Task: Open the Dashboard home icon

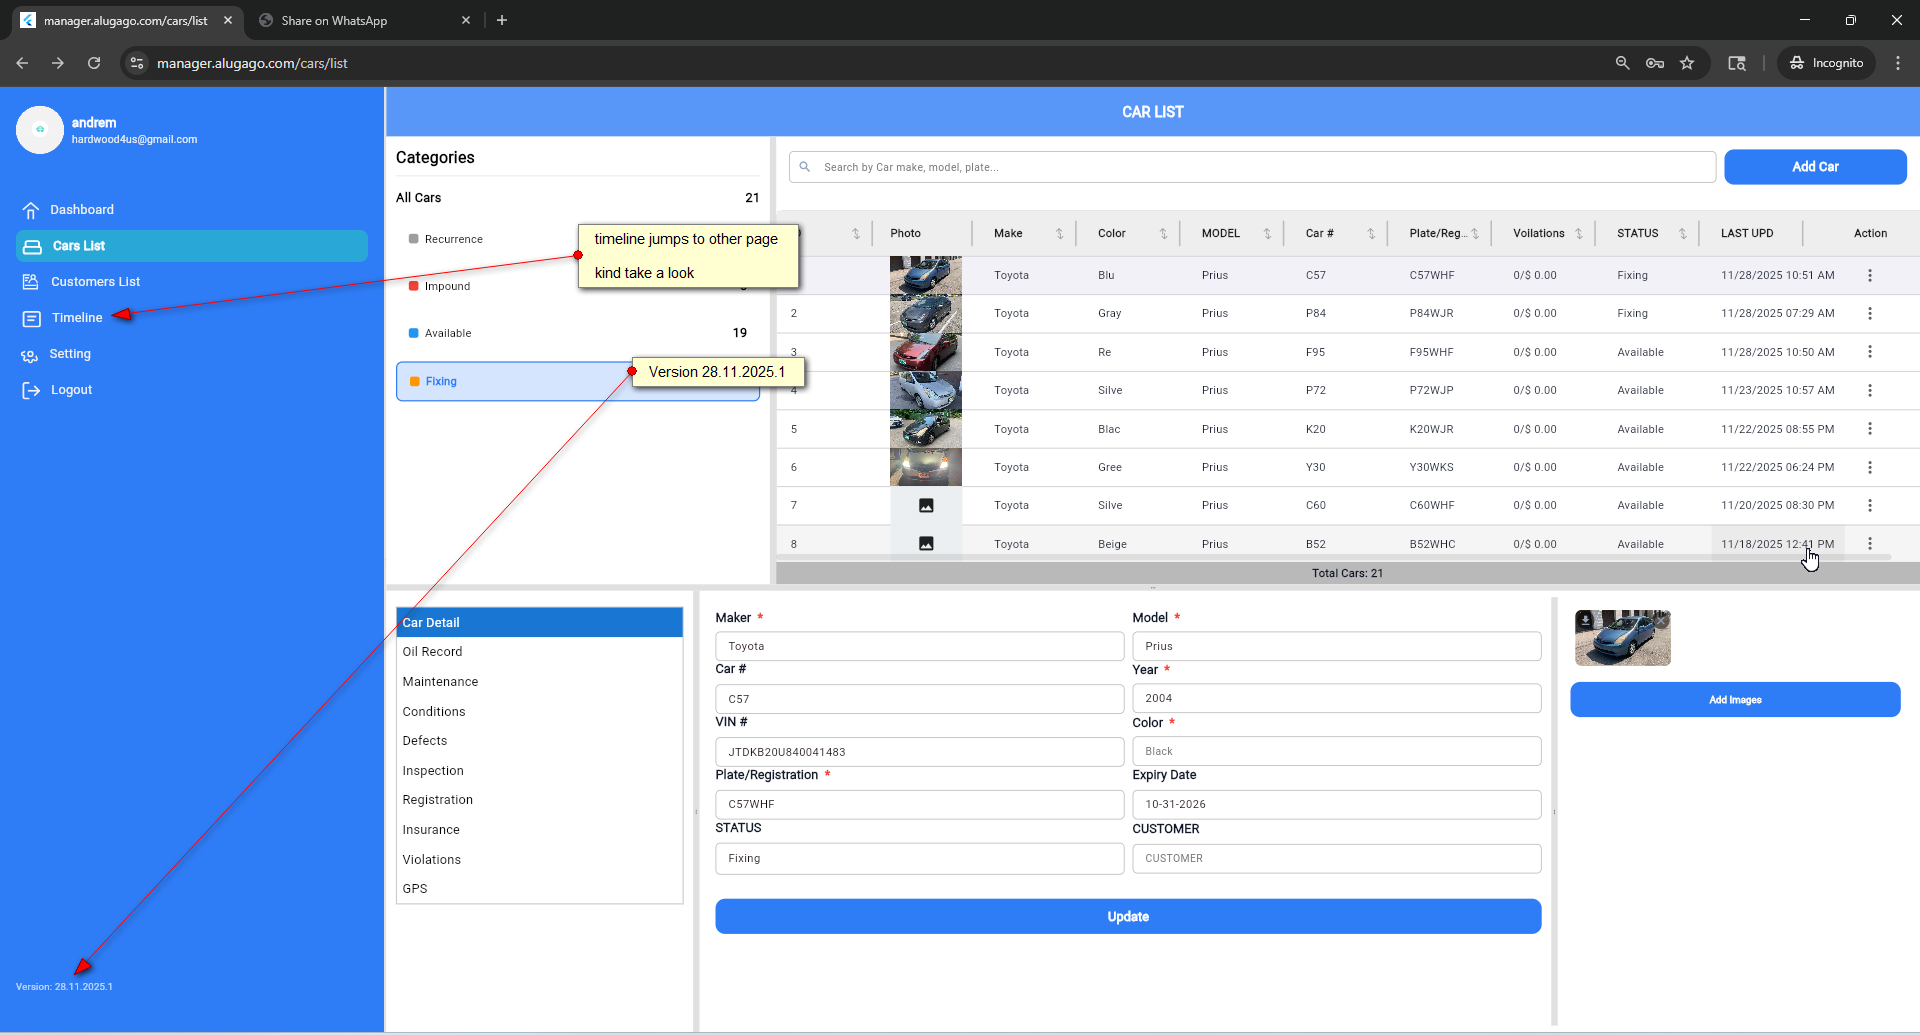Action: [31, 210]
